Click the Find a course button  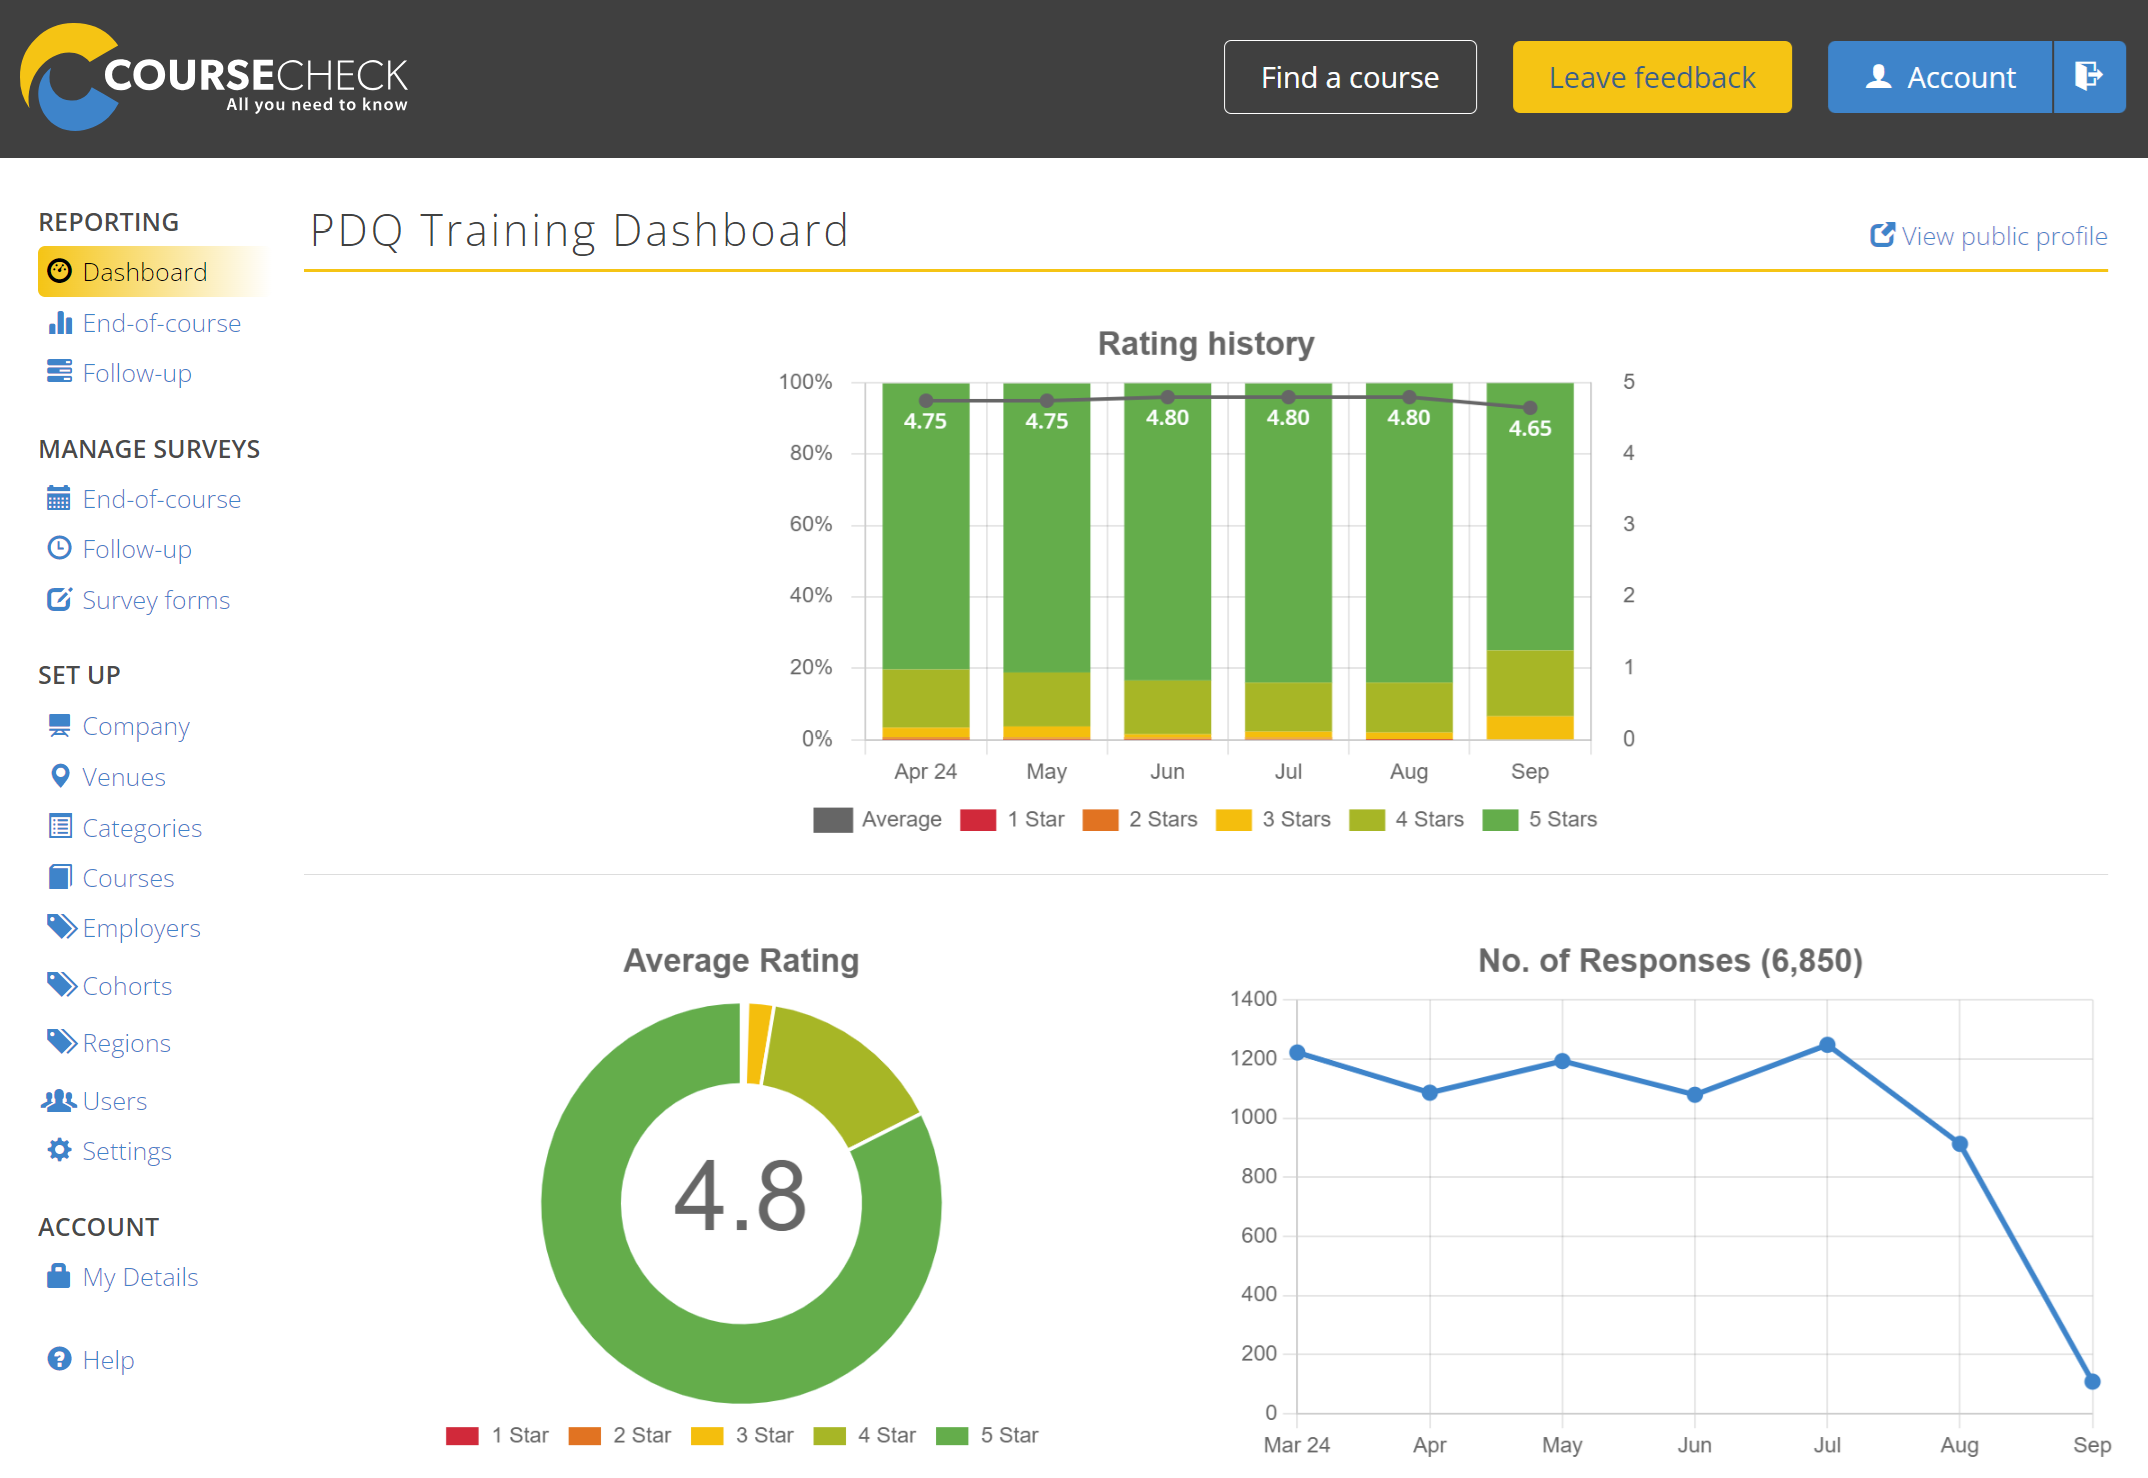point(1350,77)
